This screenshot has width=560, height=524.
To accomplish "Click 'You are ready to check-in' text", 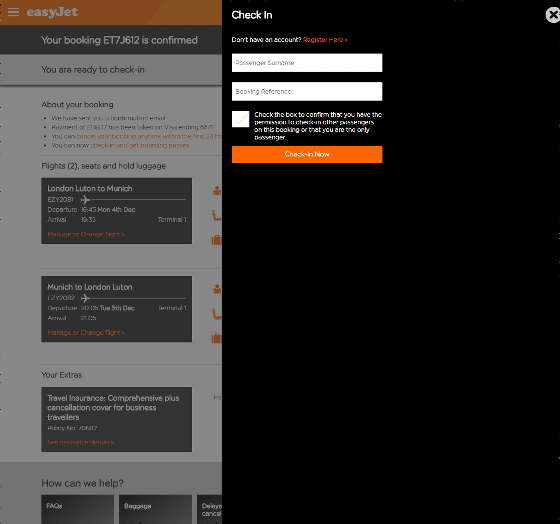I will (x=93, y=70).
